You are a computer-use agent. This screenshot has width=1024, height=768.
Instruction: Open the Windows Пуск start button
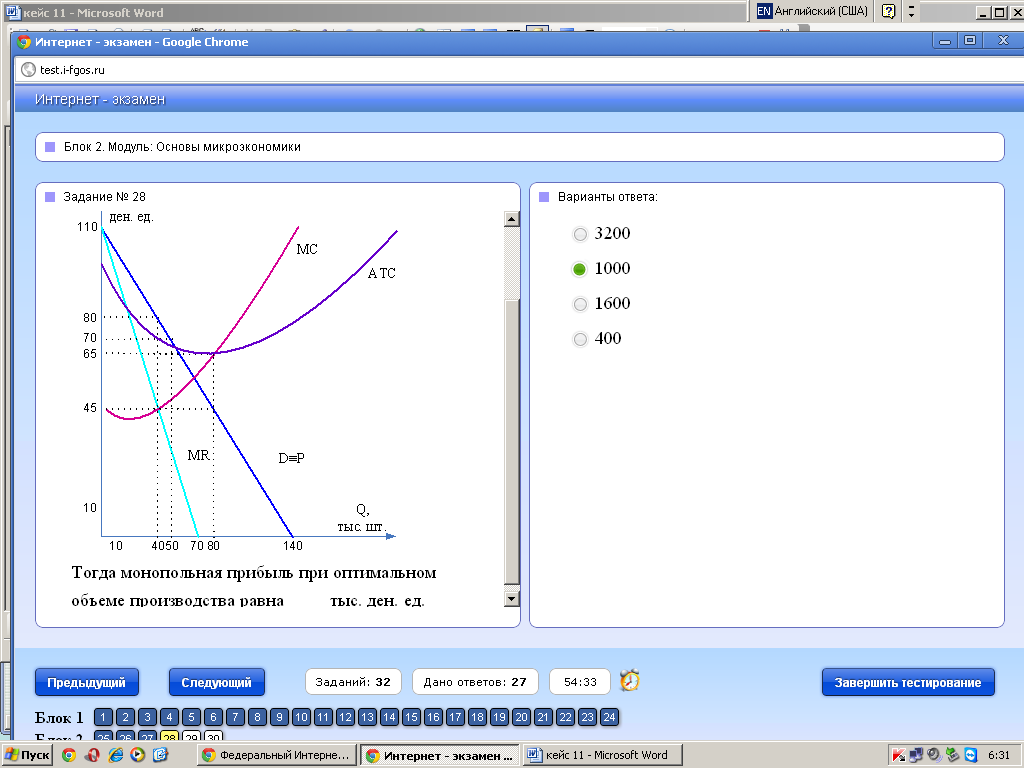click(x=26, y=756)
